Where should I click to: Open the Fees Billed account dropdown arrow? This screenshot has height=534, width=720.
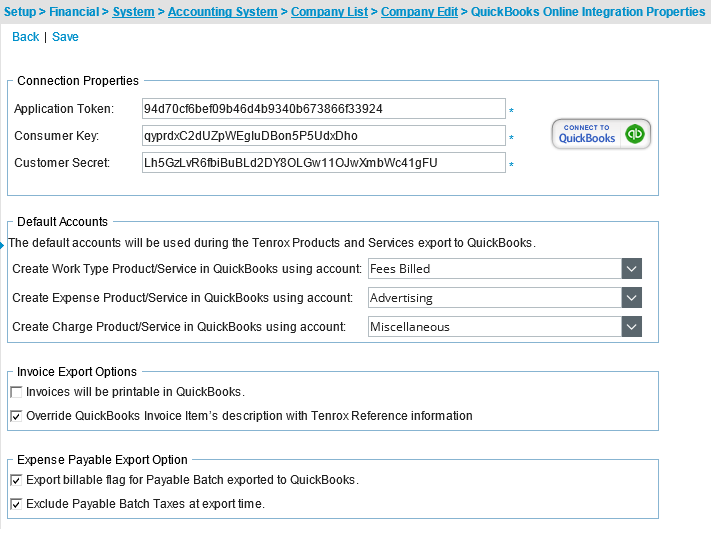(631, 269)
